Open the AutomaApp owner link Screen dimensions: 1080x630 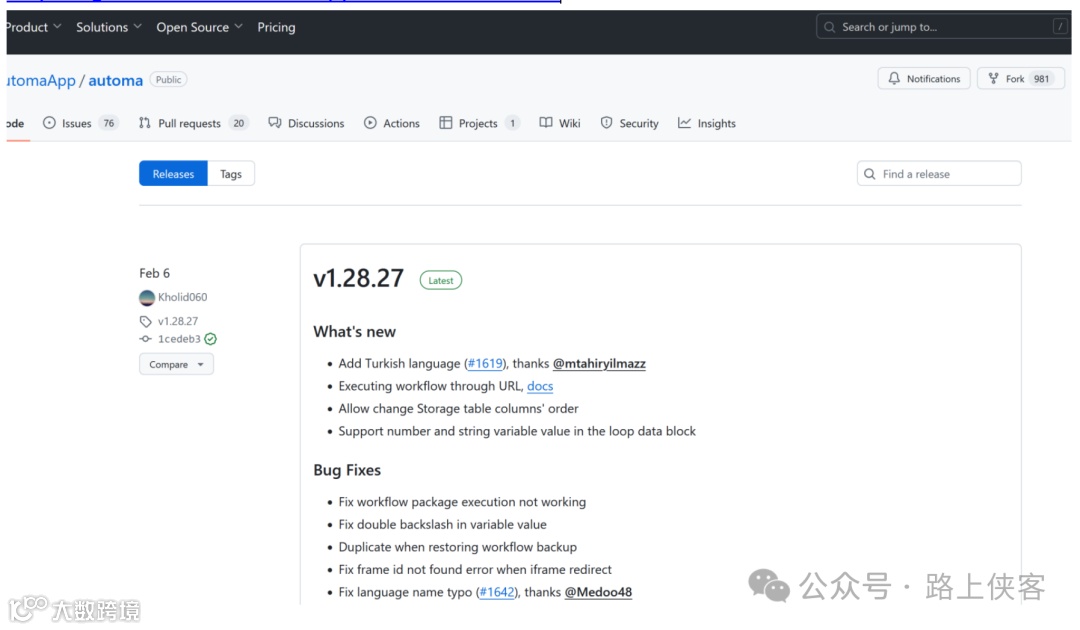tap(41, 80)
